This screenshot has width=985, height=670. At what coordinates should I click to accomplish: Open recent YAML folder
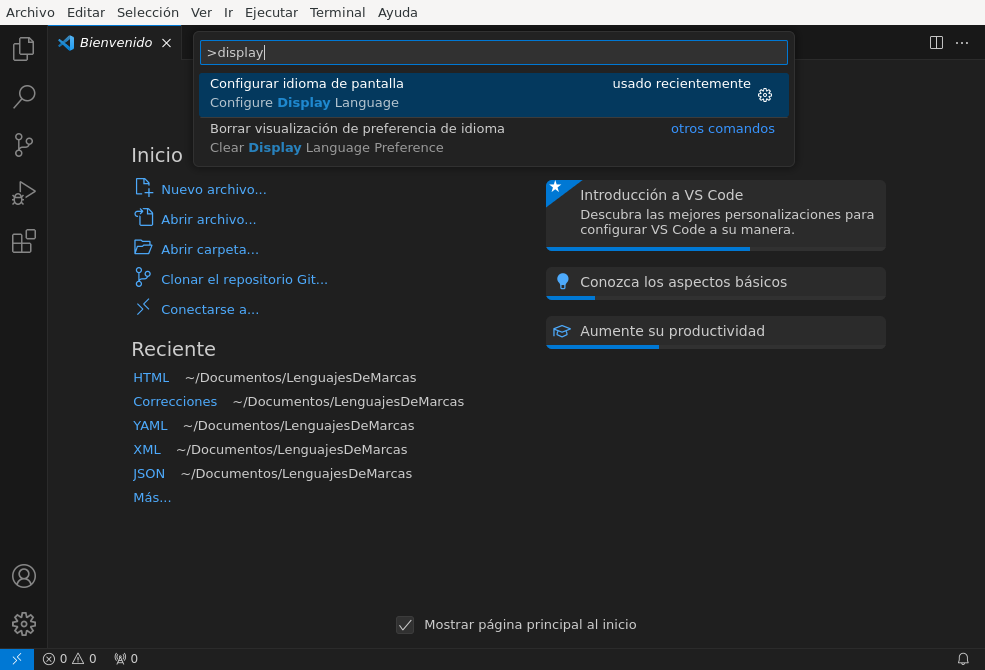click(x=150, y=426)
